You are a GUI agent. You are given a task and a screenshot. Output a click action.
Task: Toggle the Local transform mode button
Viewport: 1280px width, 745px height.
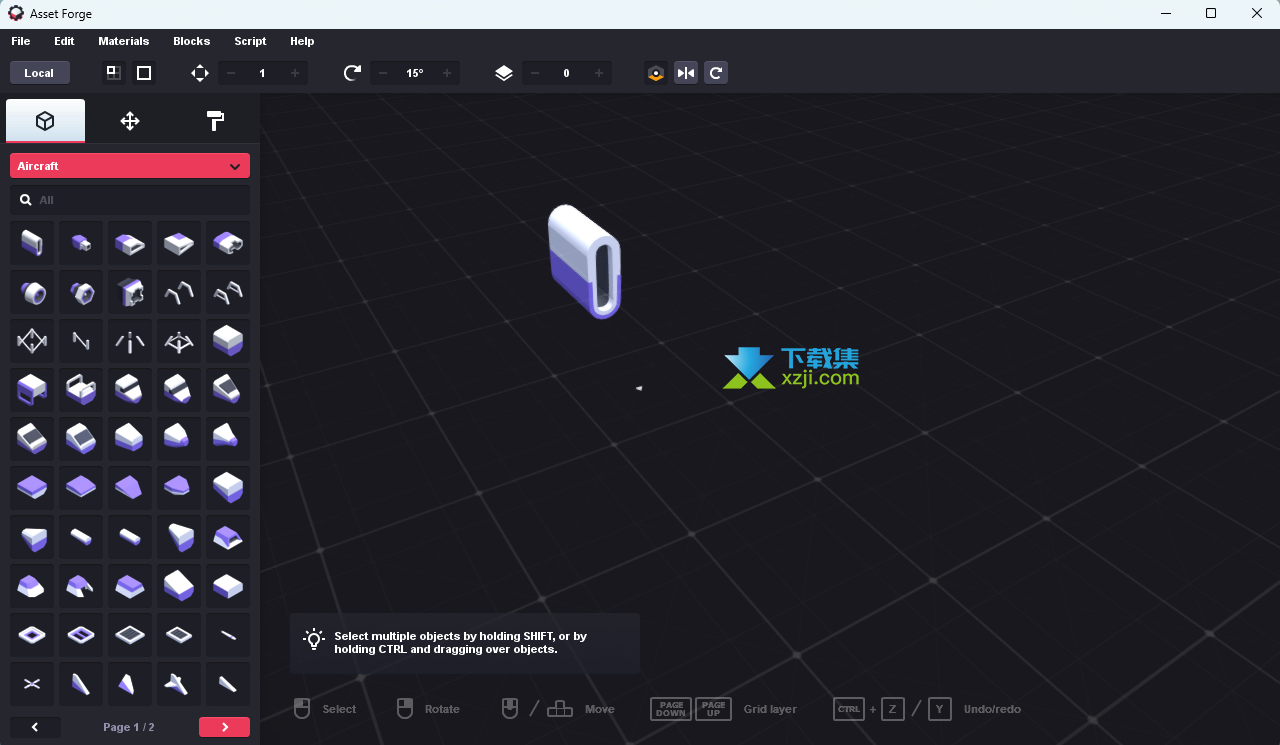point(39,73)
